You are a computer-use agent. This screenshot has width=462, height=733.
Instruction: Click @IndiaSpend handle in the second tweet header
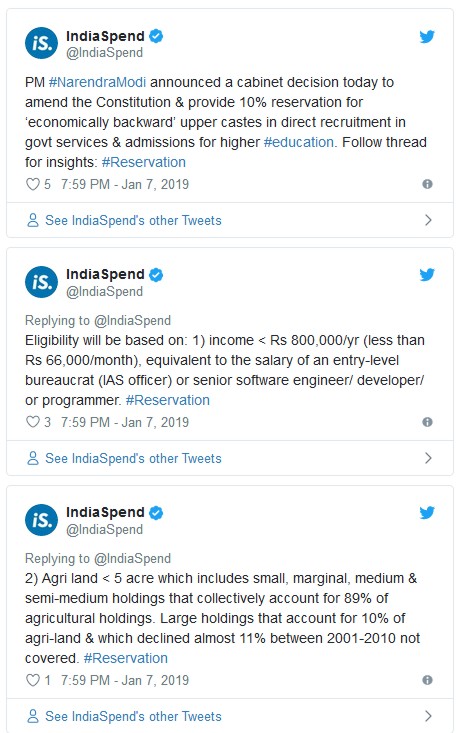[104, 291]
